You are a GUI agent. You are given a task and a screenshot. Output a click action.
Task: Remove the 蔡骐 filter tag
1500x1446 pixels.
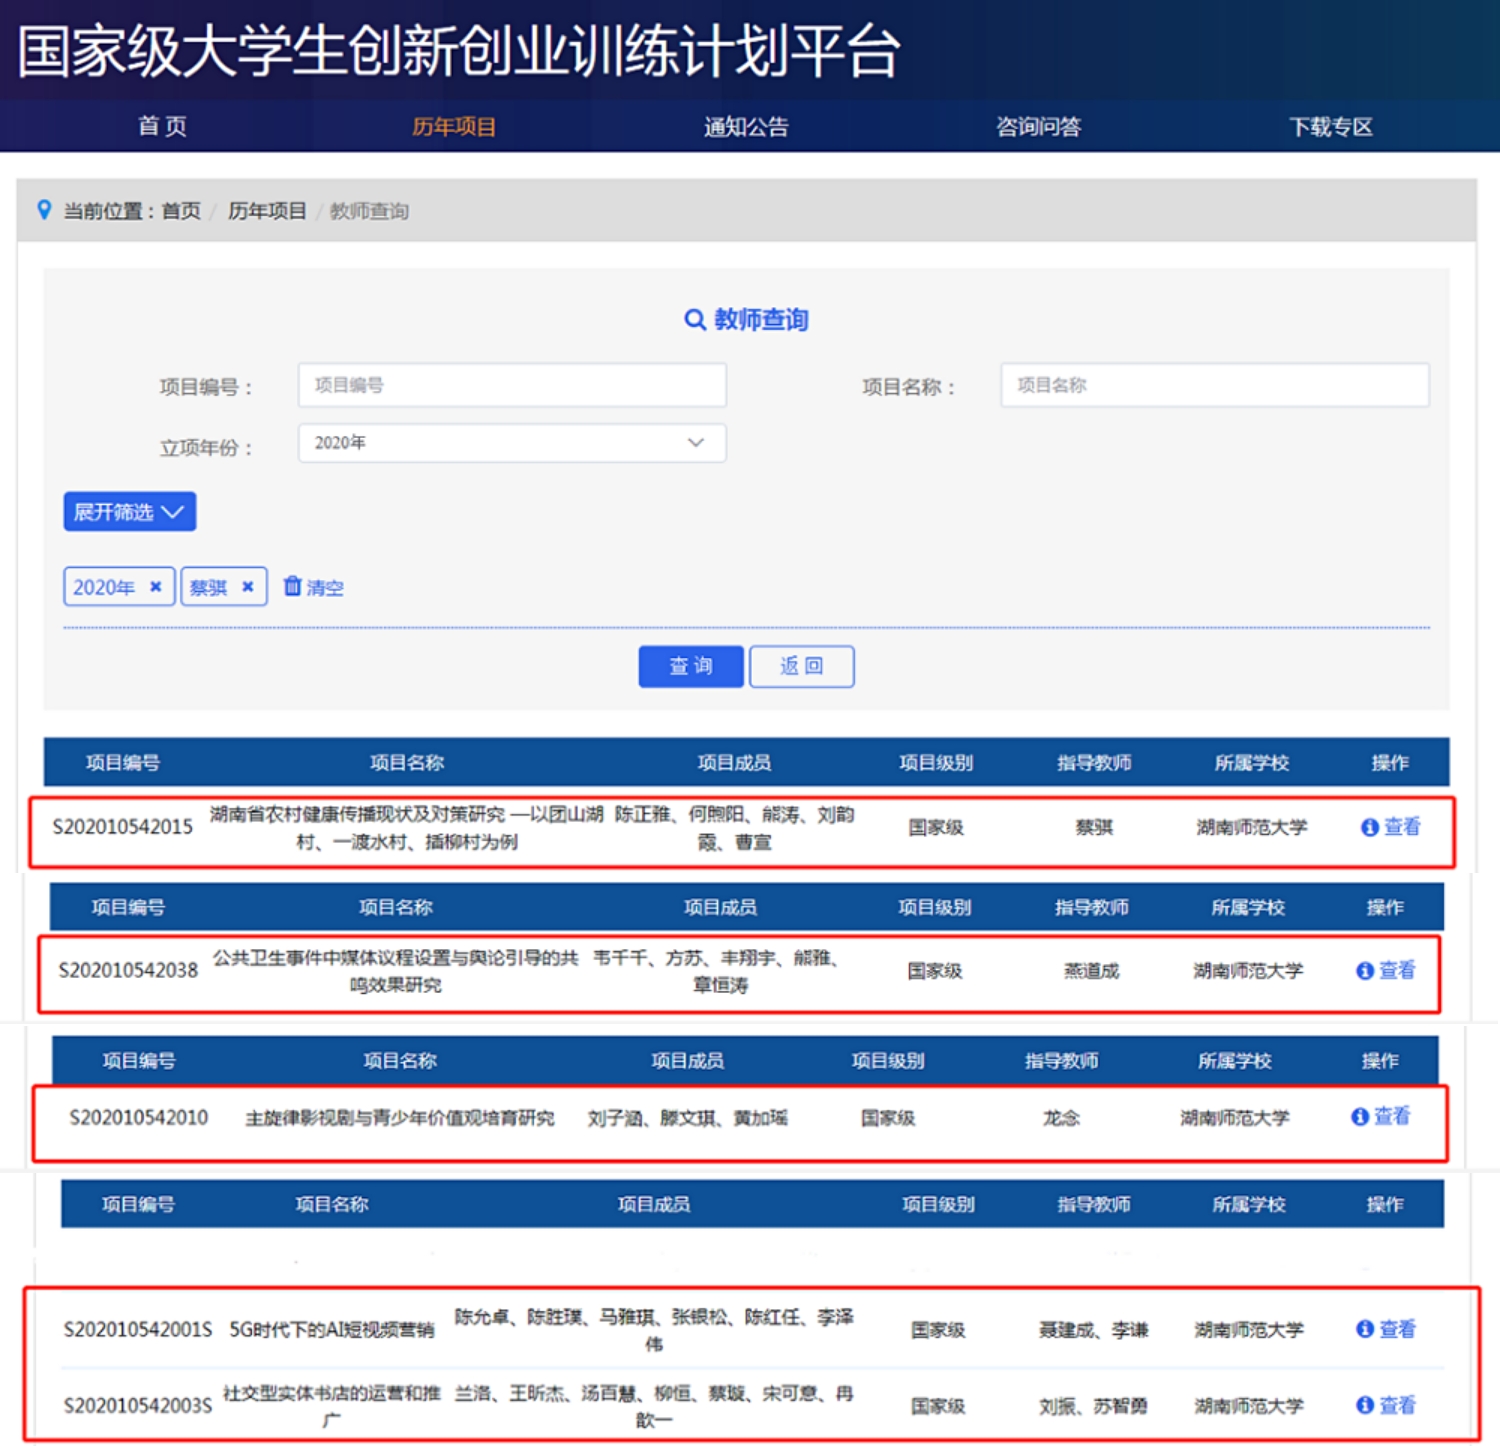(x=248, y=587)
